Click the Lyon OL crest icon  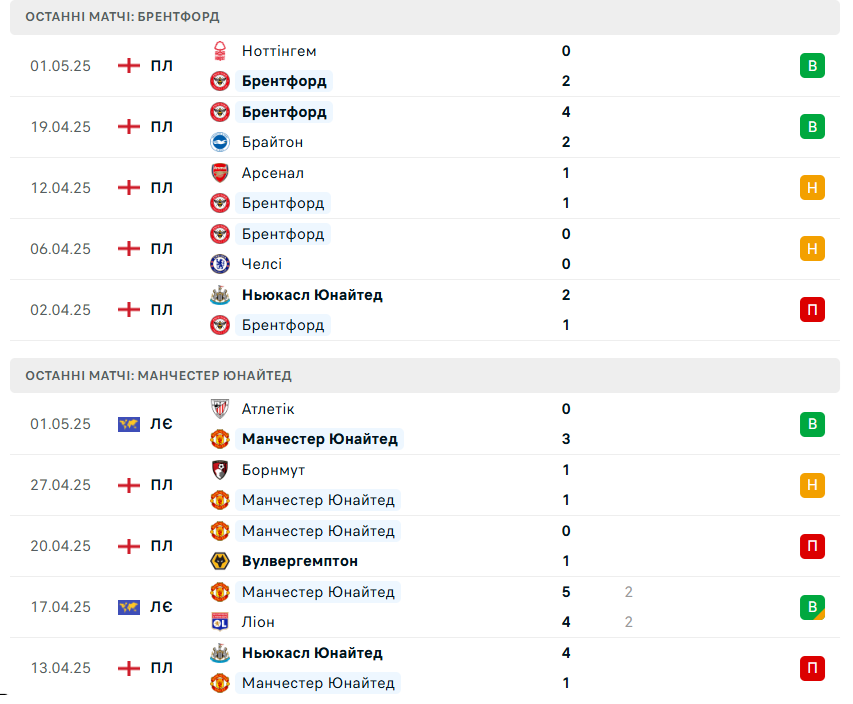tap(220, 622)
